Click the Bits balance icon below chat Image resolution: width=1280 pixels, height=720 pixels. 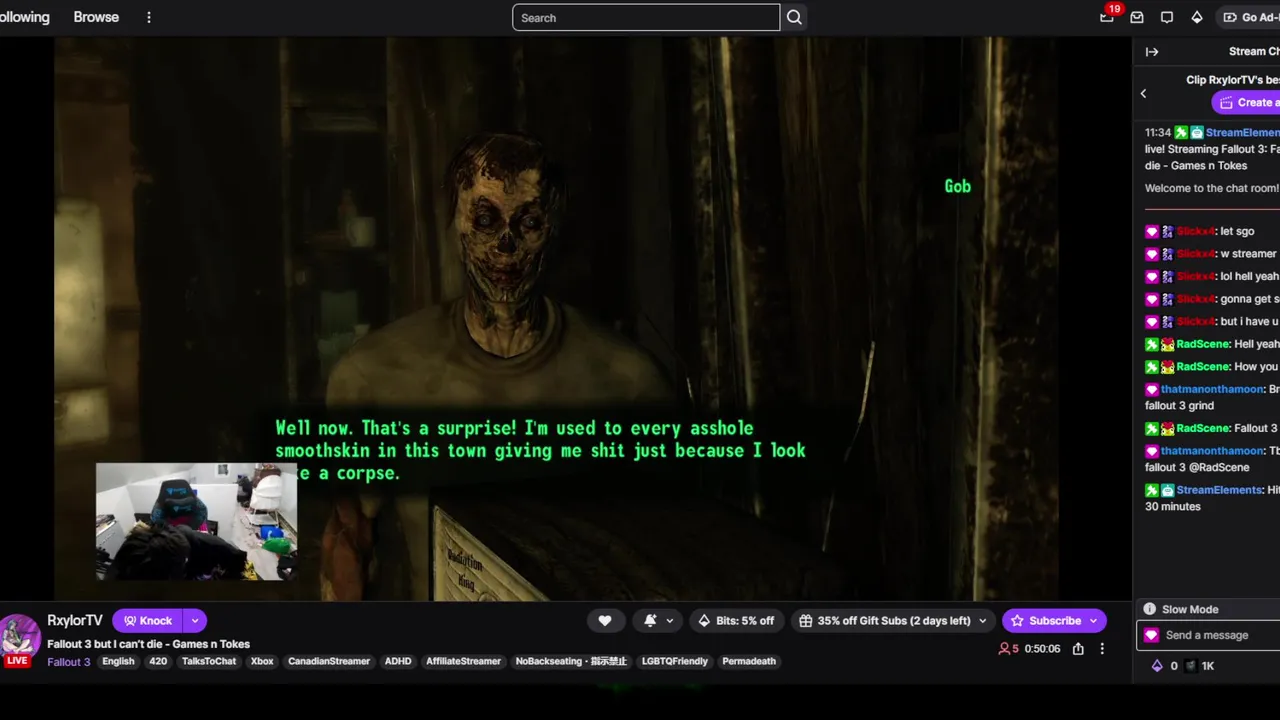point(1157,665)
